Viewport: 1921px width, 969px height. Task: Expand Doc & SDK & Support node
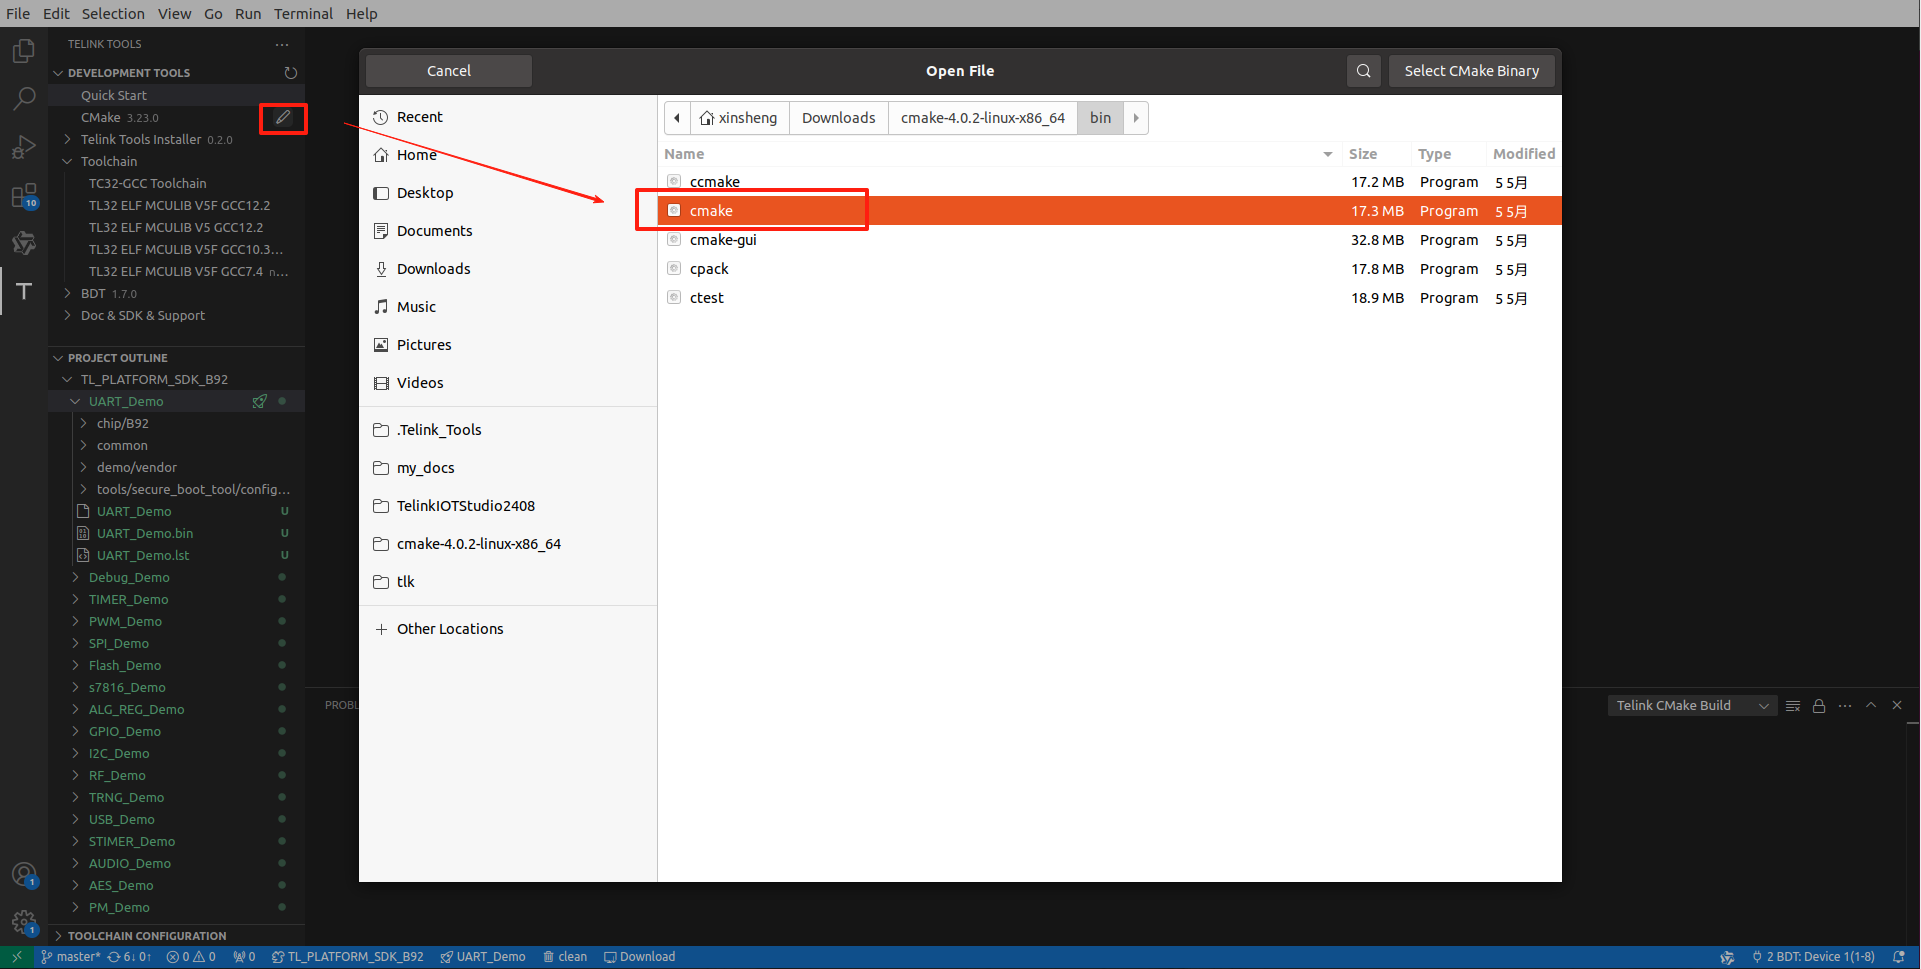coord(67,315)
